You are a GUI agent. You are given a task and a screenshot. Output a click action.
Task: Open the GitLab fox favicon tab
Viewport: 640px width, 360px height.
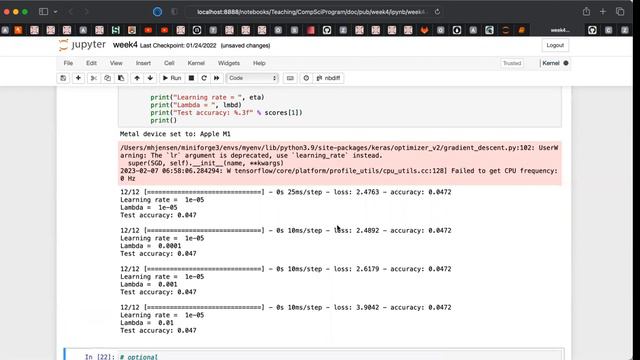[424, 30]
